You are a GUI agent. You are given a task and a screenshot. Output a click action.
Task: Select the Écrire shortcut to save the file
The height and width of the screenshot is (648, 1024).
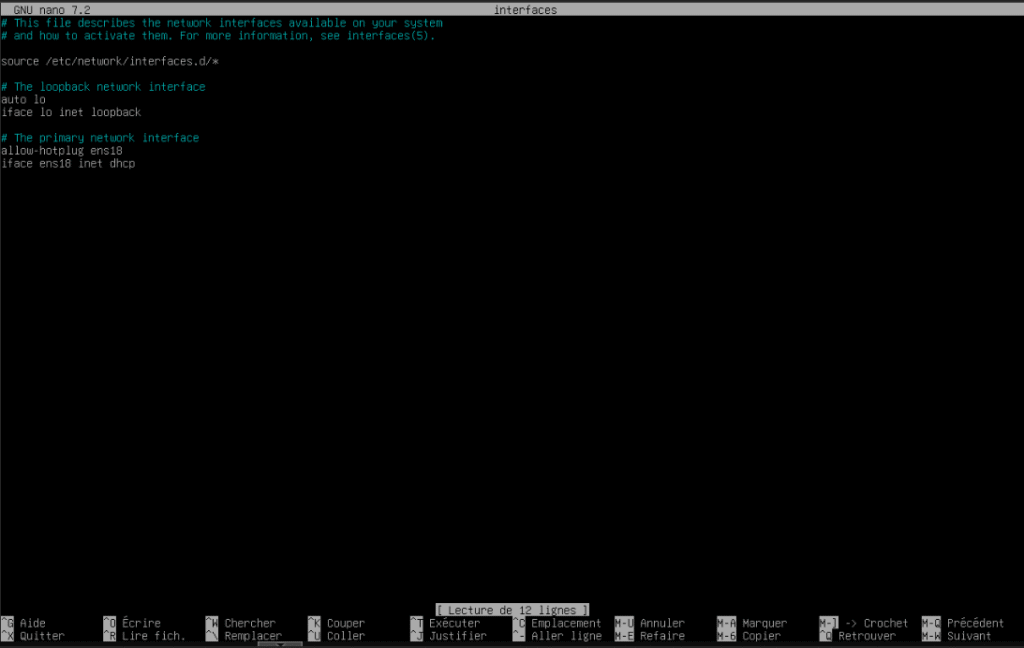[x=140, y=623]
